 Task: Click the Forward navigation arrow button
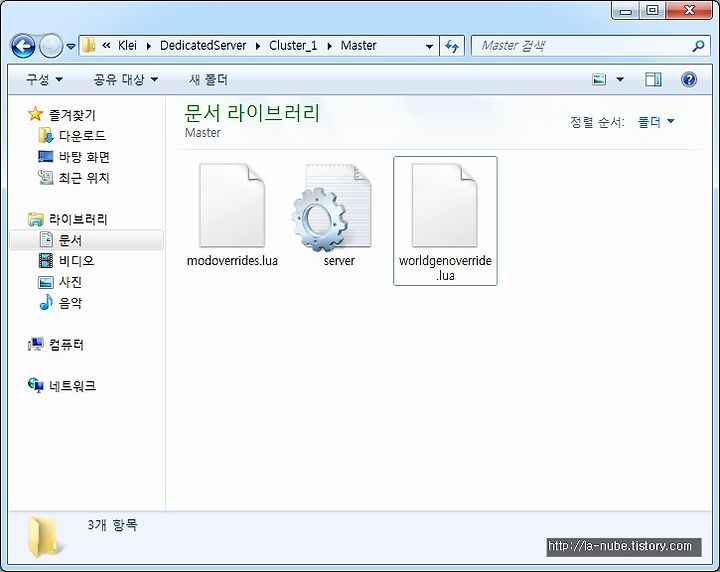pyautogui.click(x=51, y=46)
